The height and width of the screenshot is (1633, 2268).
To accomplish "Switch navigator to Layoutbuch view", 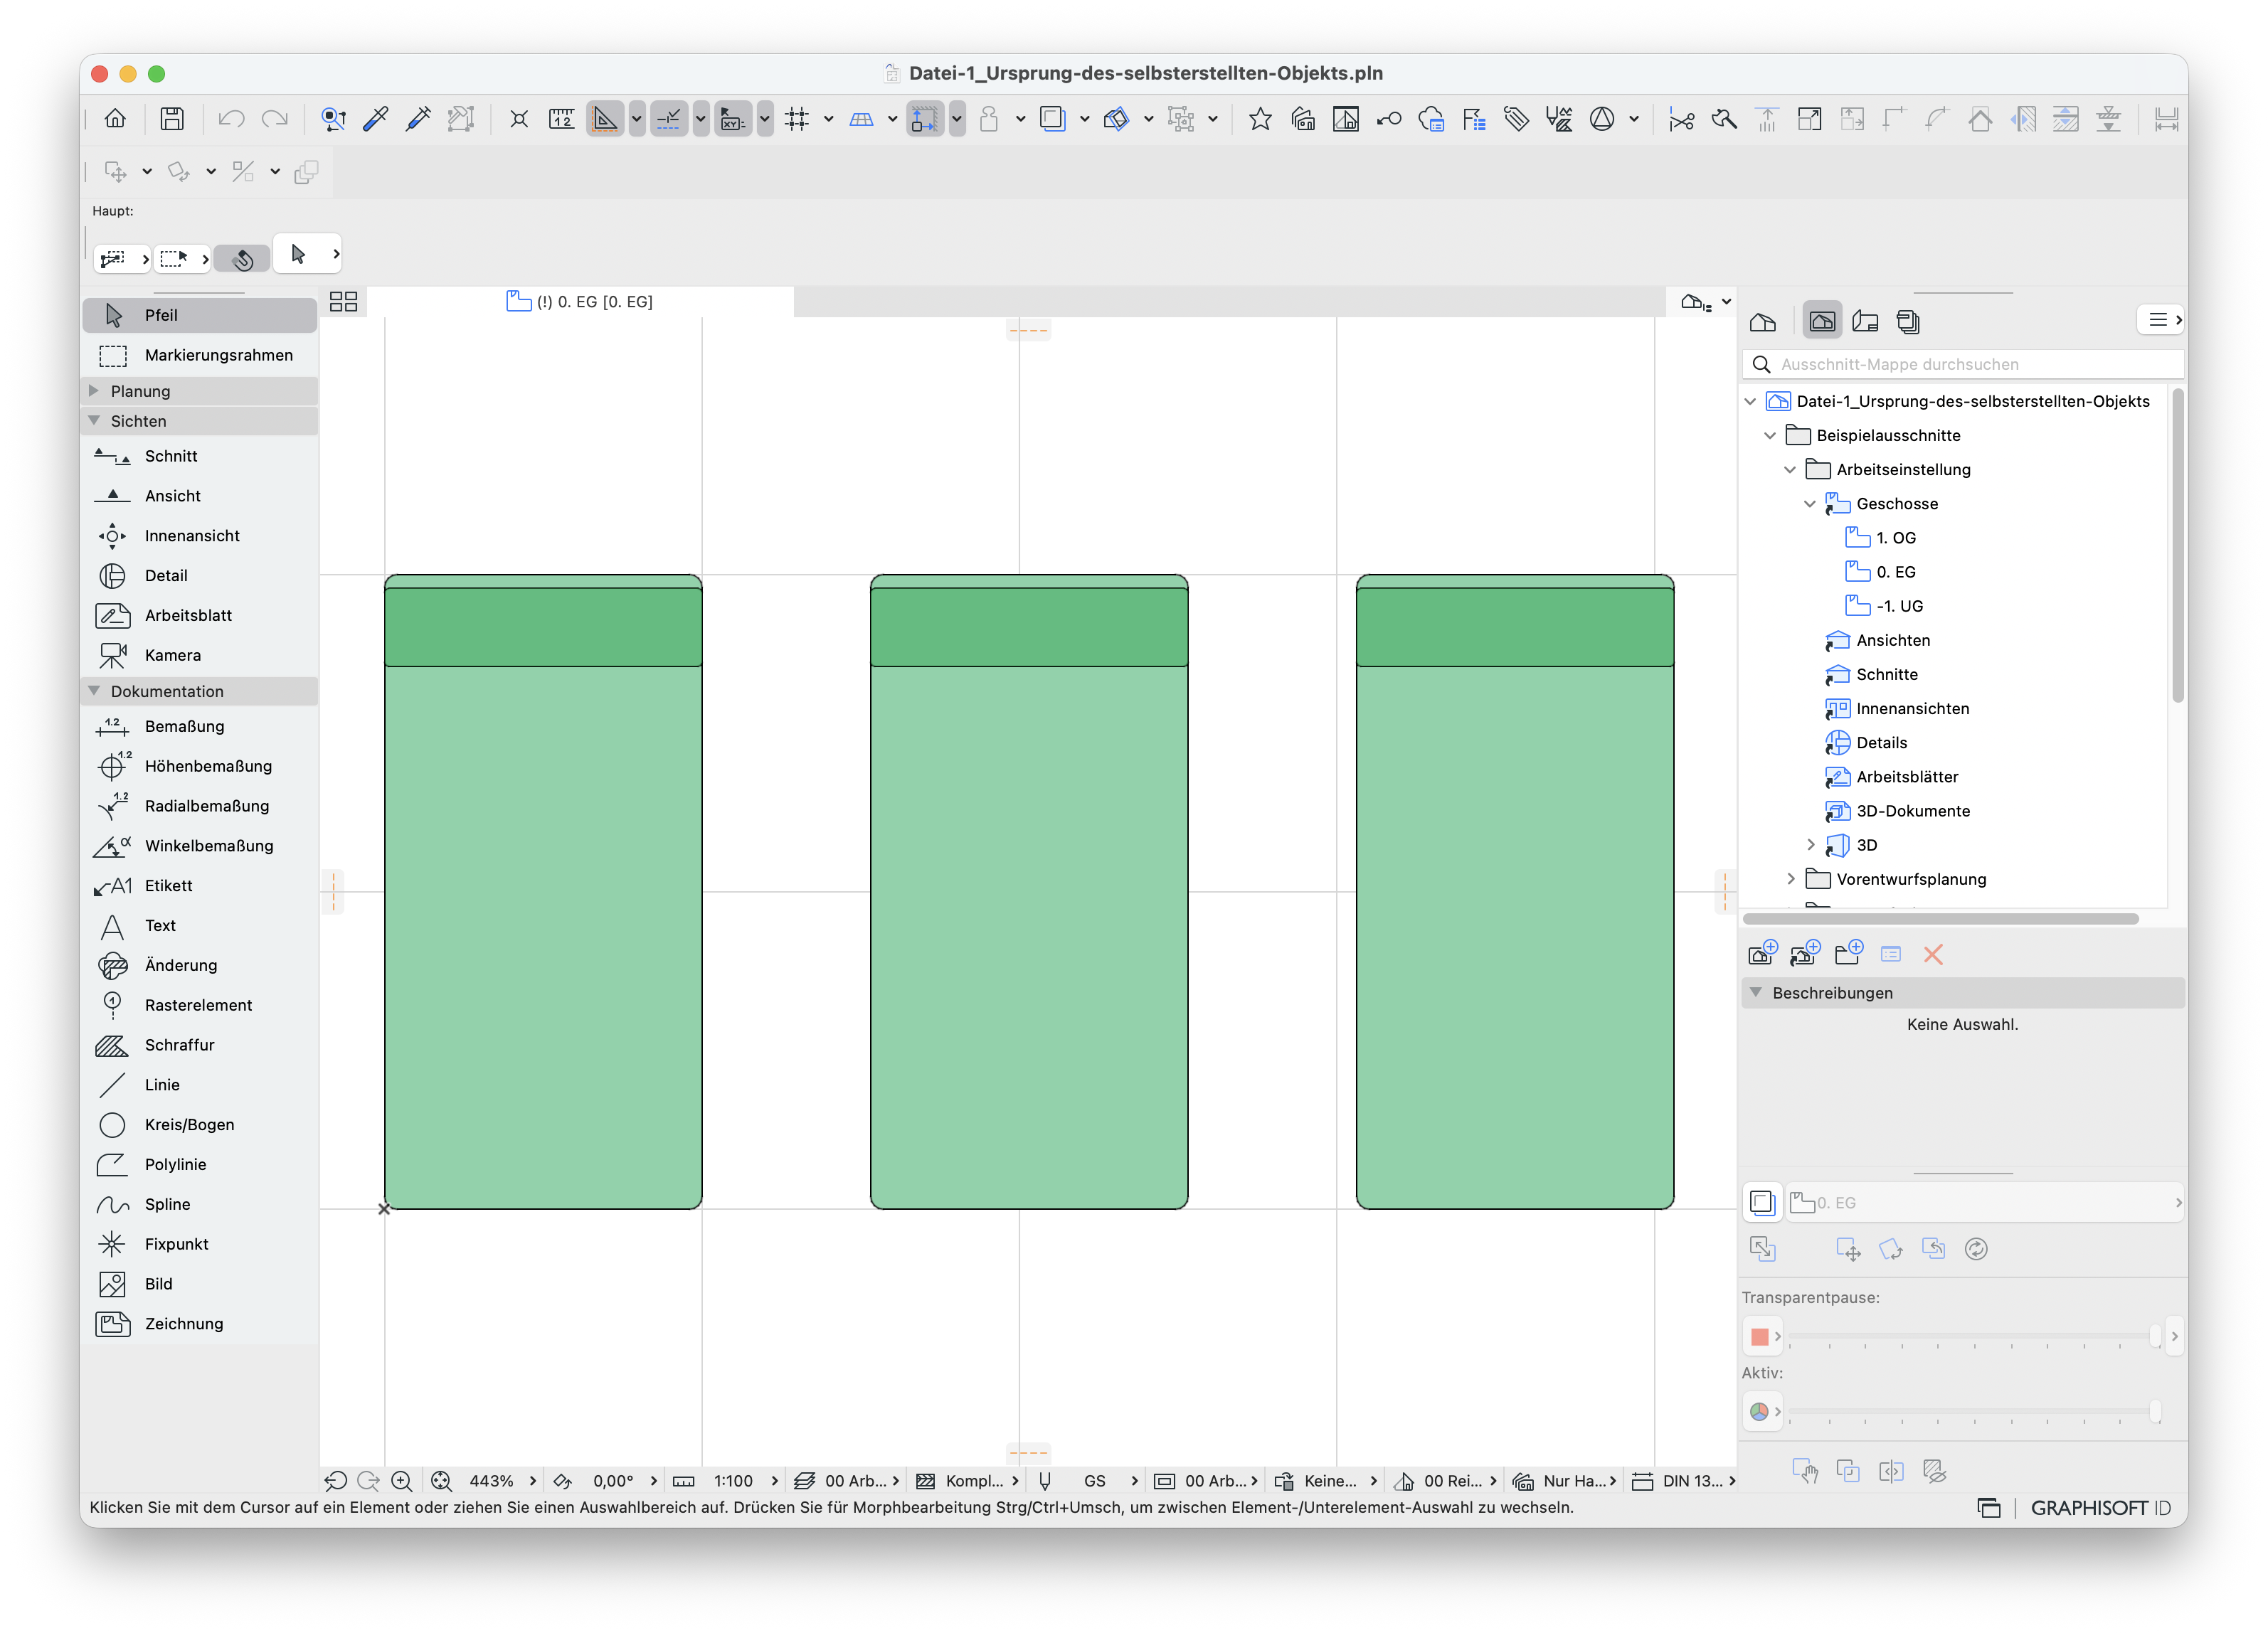I will point(1865,321).
